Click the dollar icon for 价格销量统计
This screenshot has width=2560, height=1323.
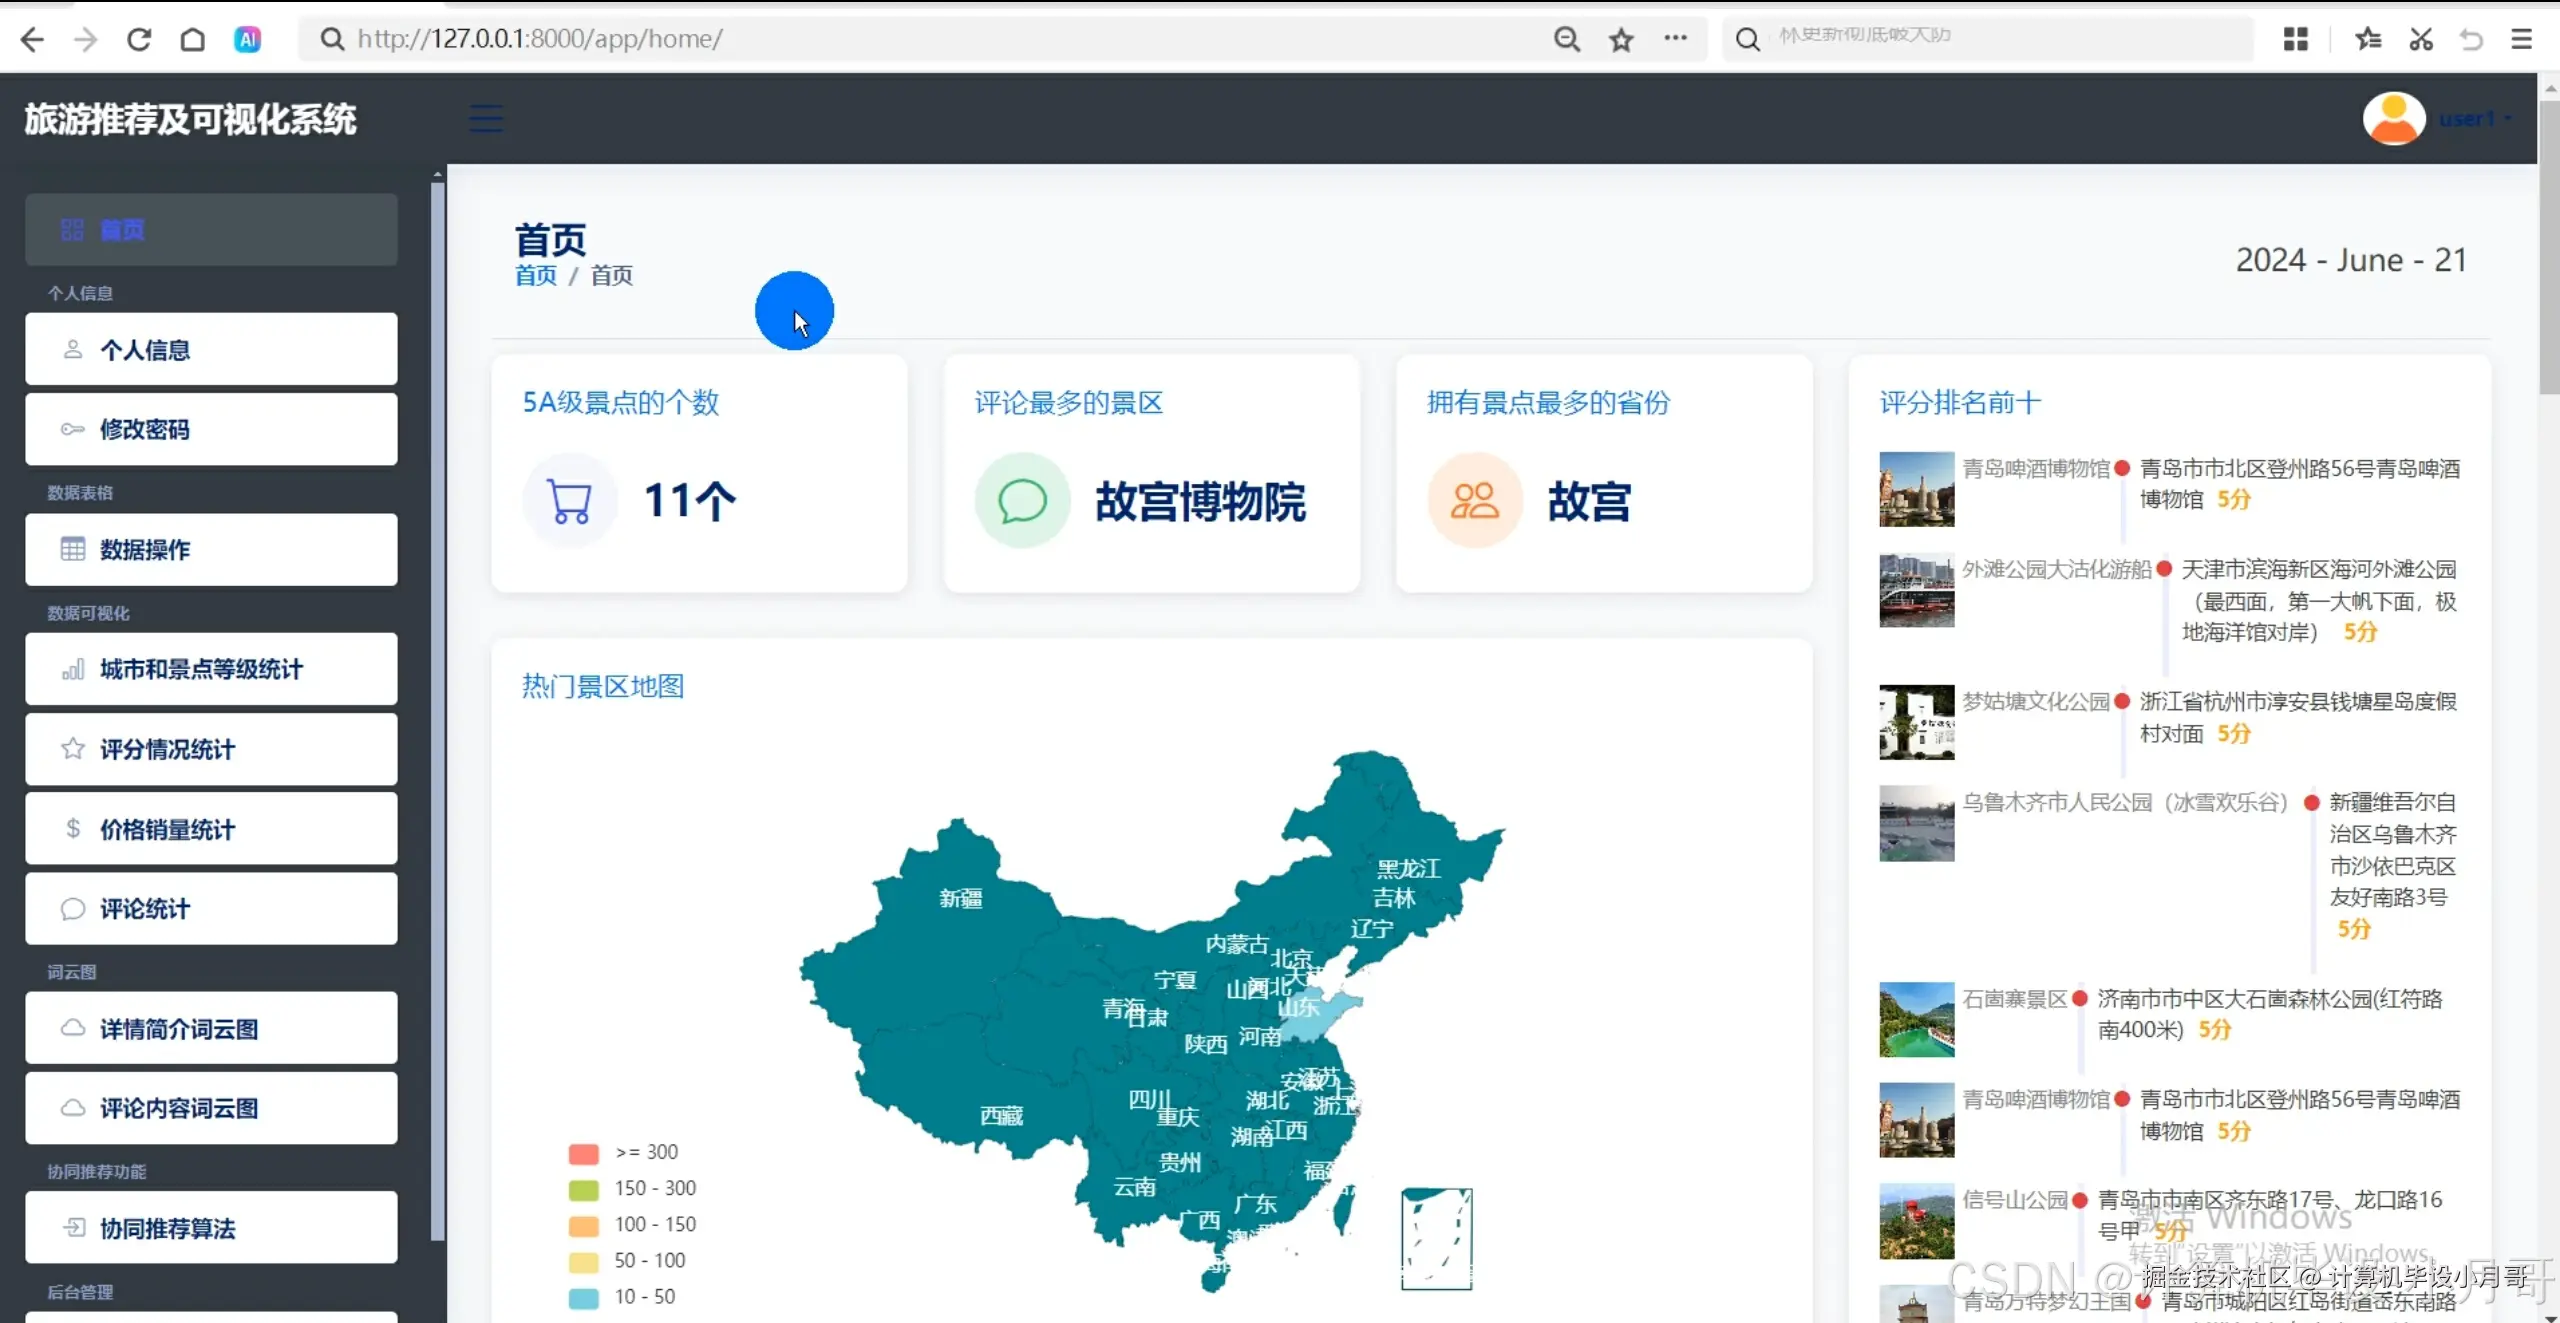tap(72, 828)
